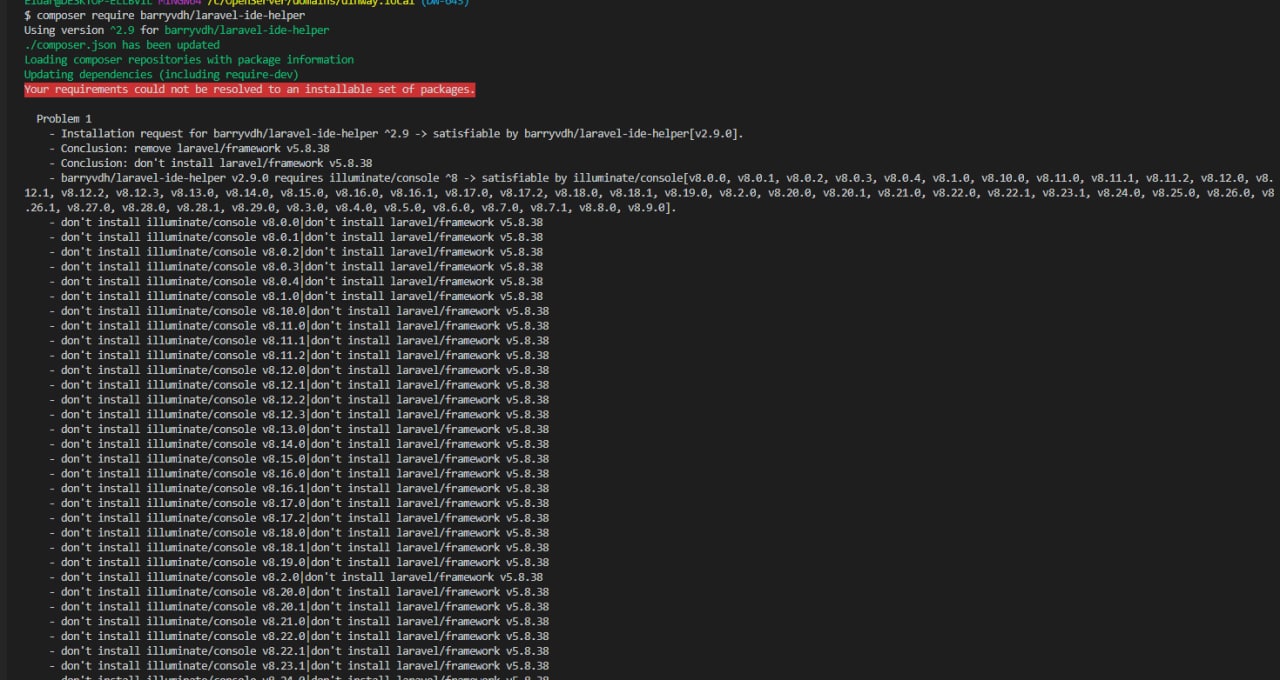1280x680 pixels.
Task: Click 'don't install illuminate/console v8.21.0' row
Action: 299,621
